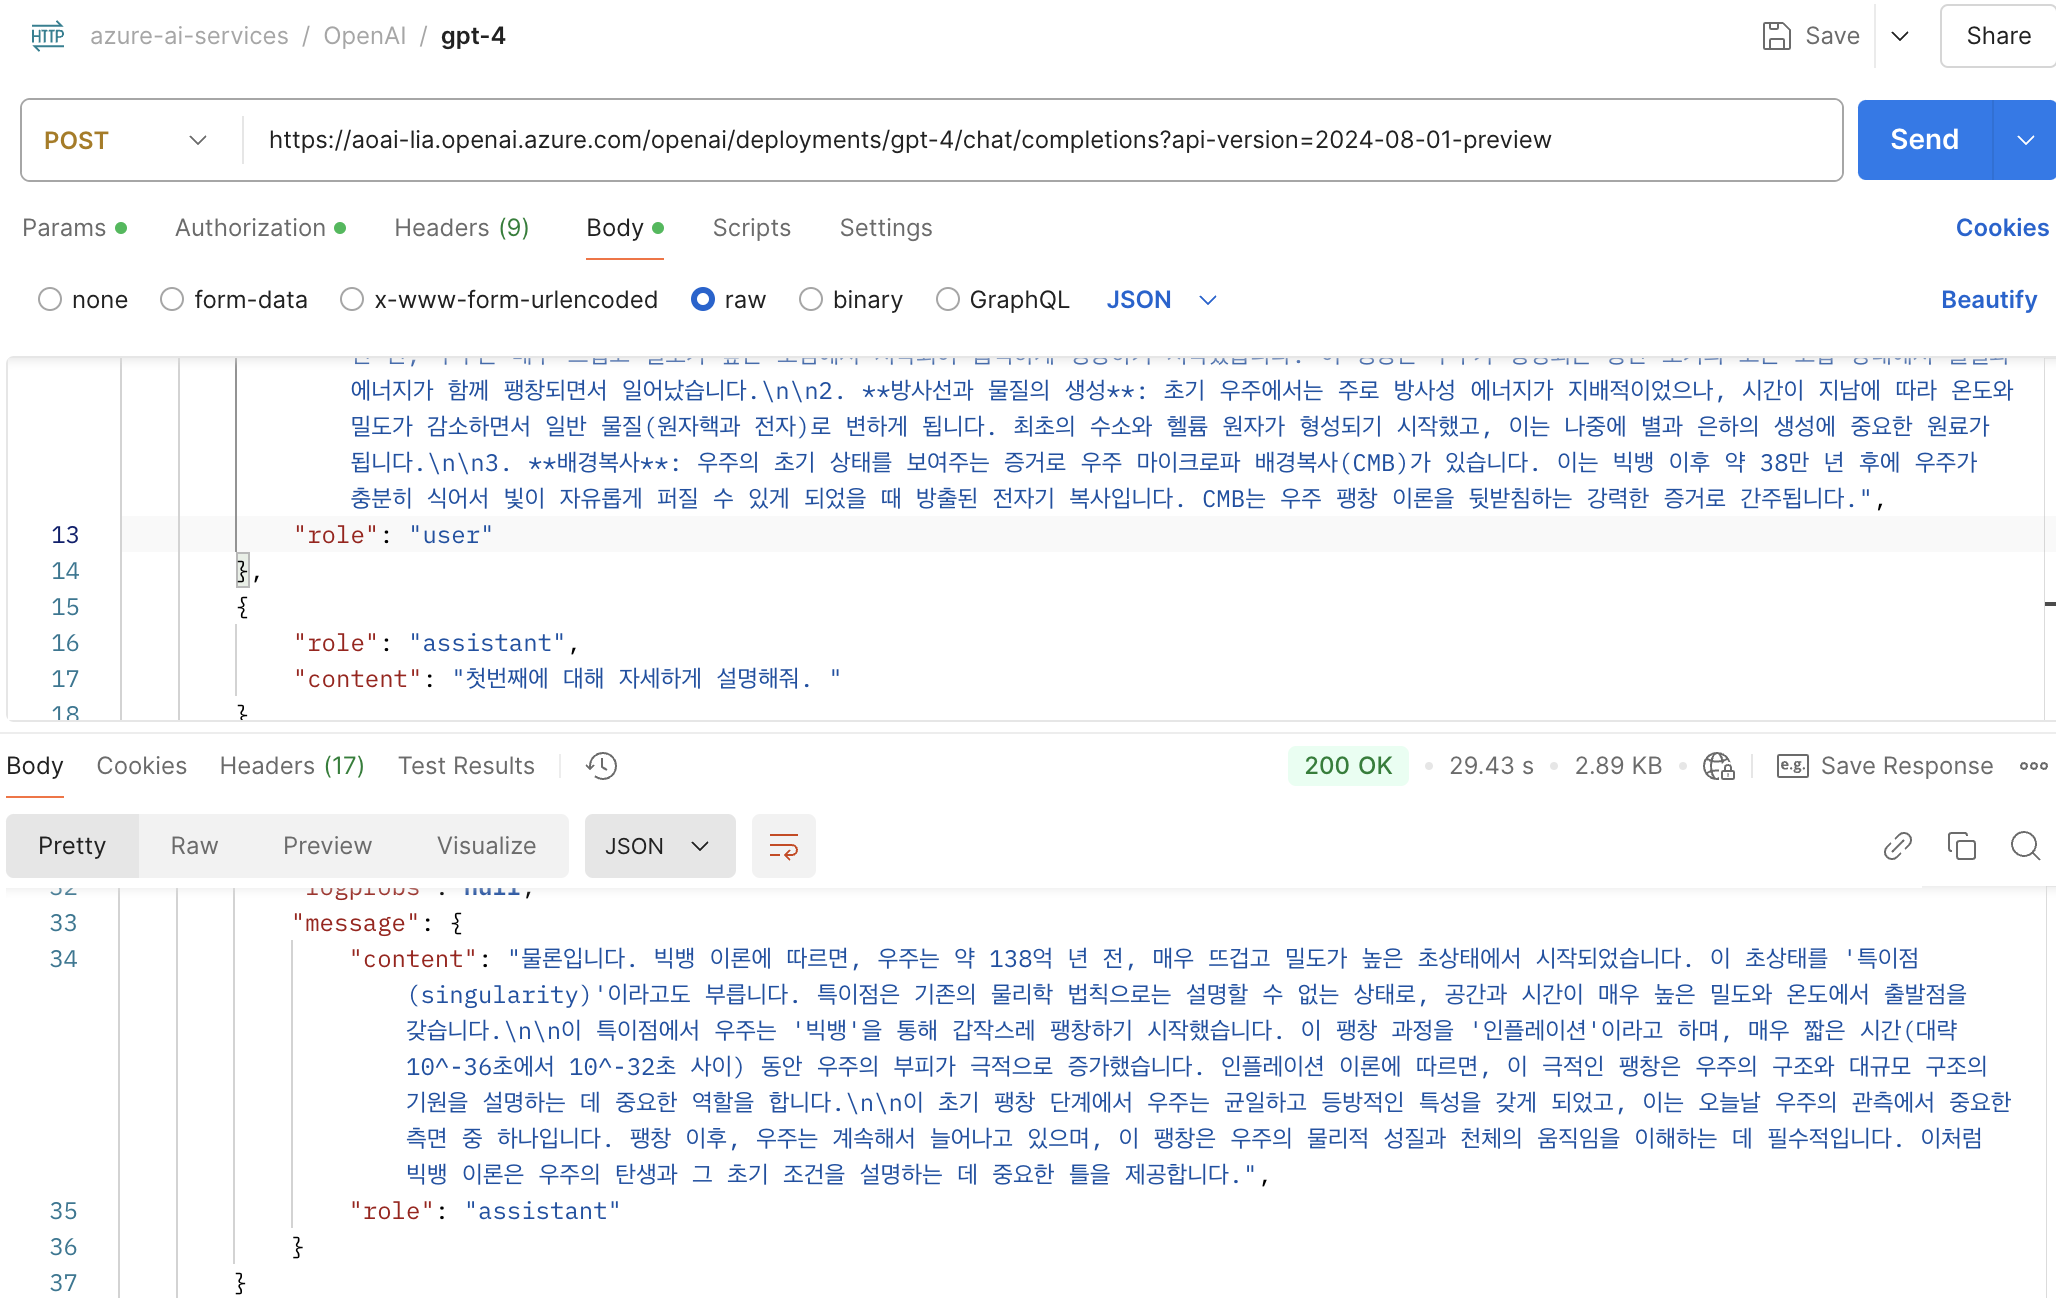The width and height of the screenshot is (2056, 1298).
Task: Toggle word wrap icon in response
Action: click(x=783, y=846)
